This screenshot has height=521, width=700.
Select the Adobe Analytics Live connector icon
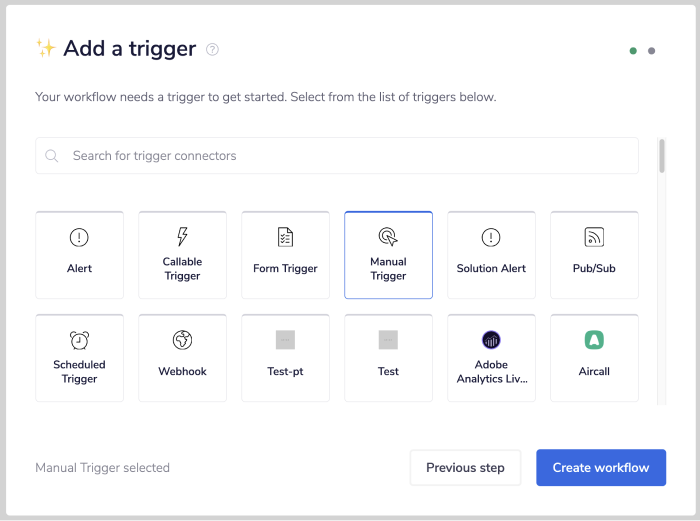(491, 340)
